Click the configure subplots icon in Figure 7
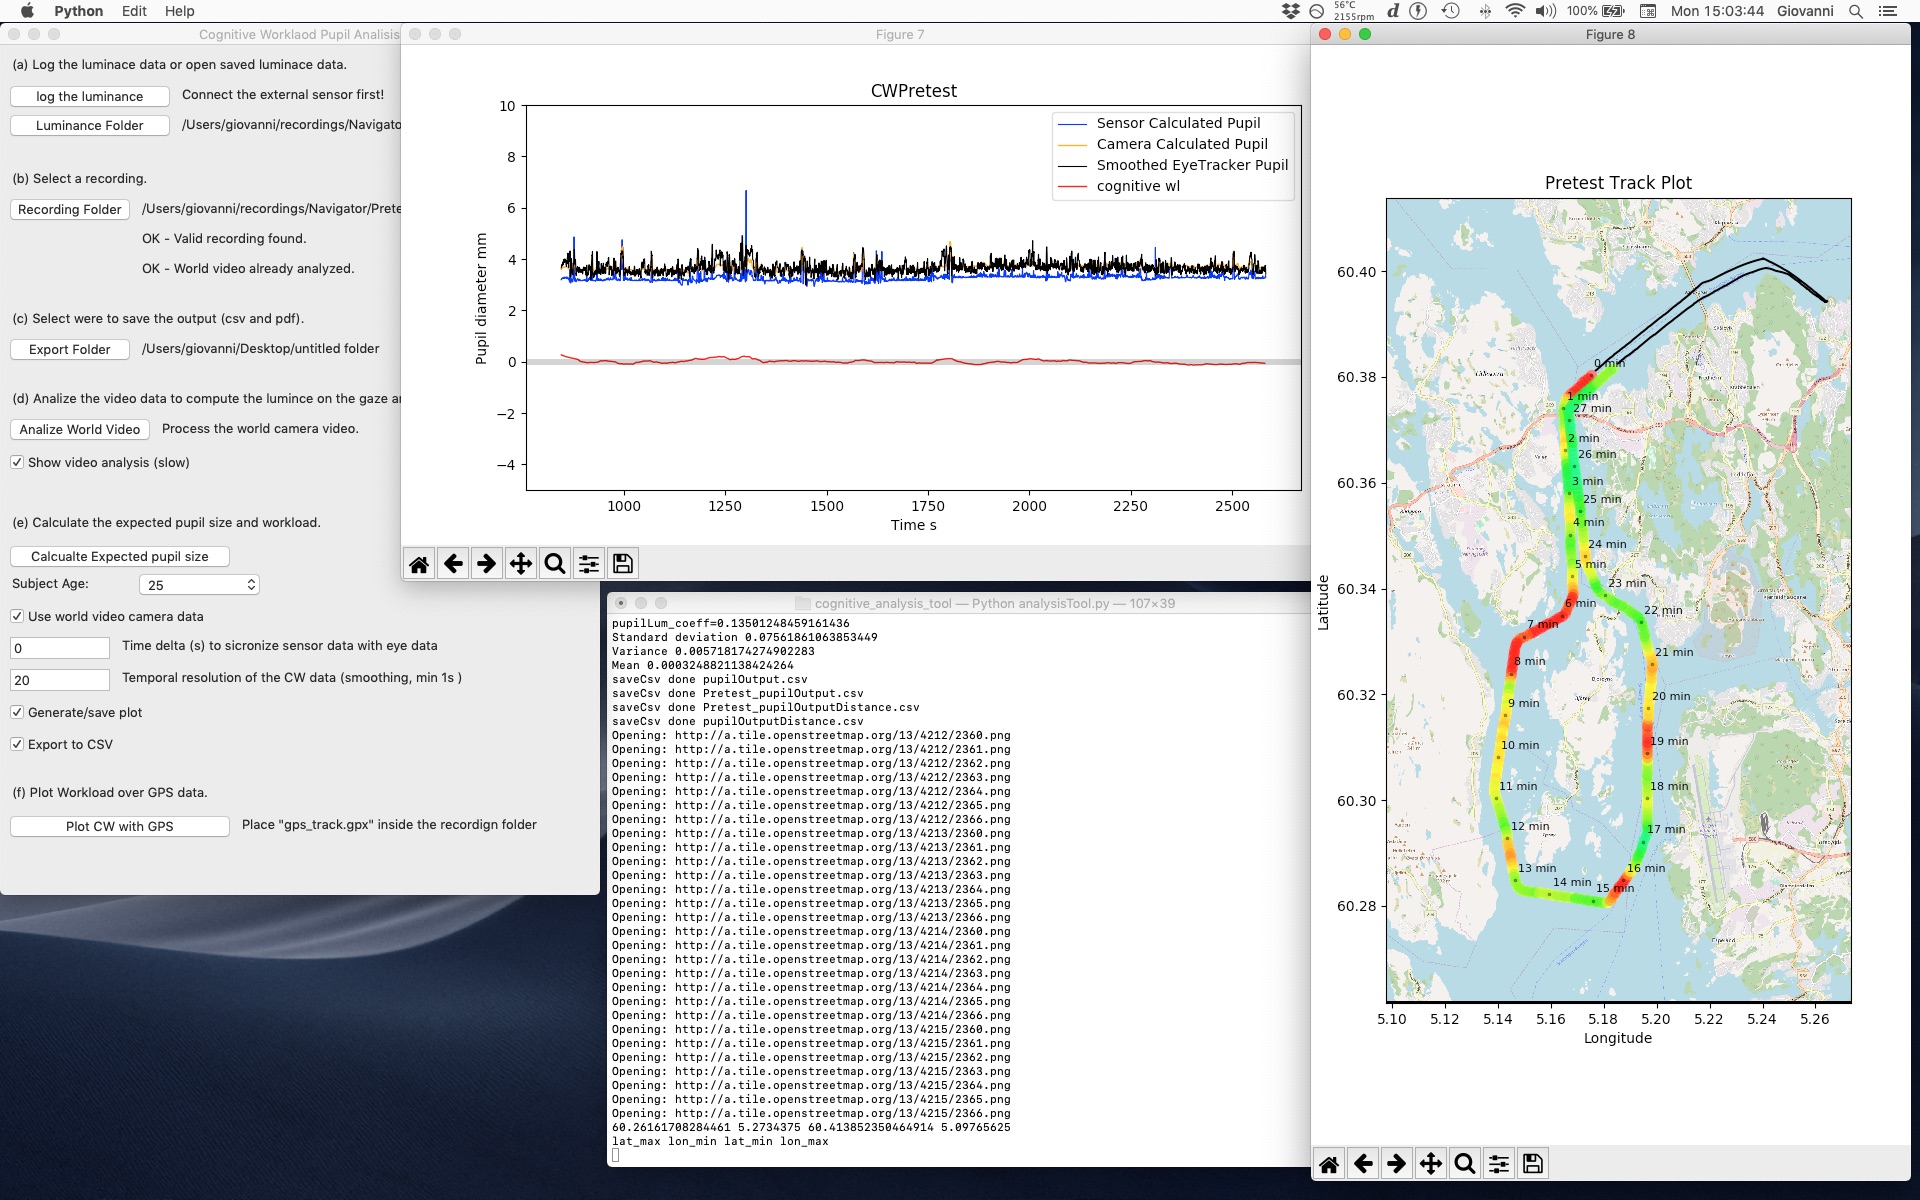The width and height of the screenshot is (1920, 1200). [587, 564]
